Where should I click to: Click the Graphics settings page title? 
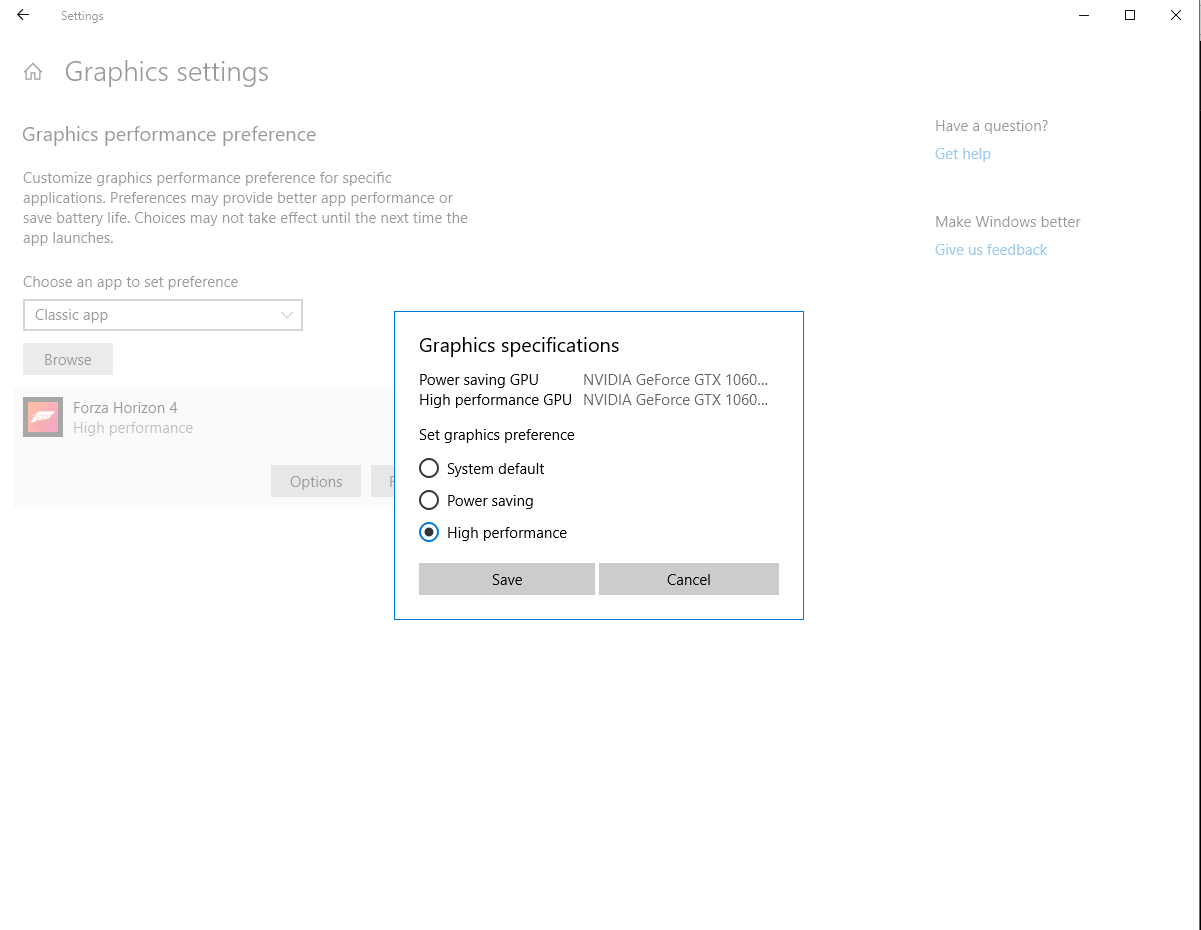(x=167, y=72)
